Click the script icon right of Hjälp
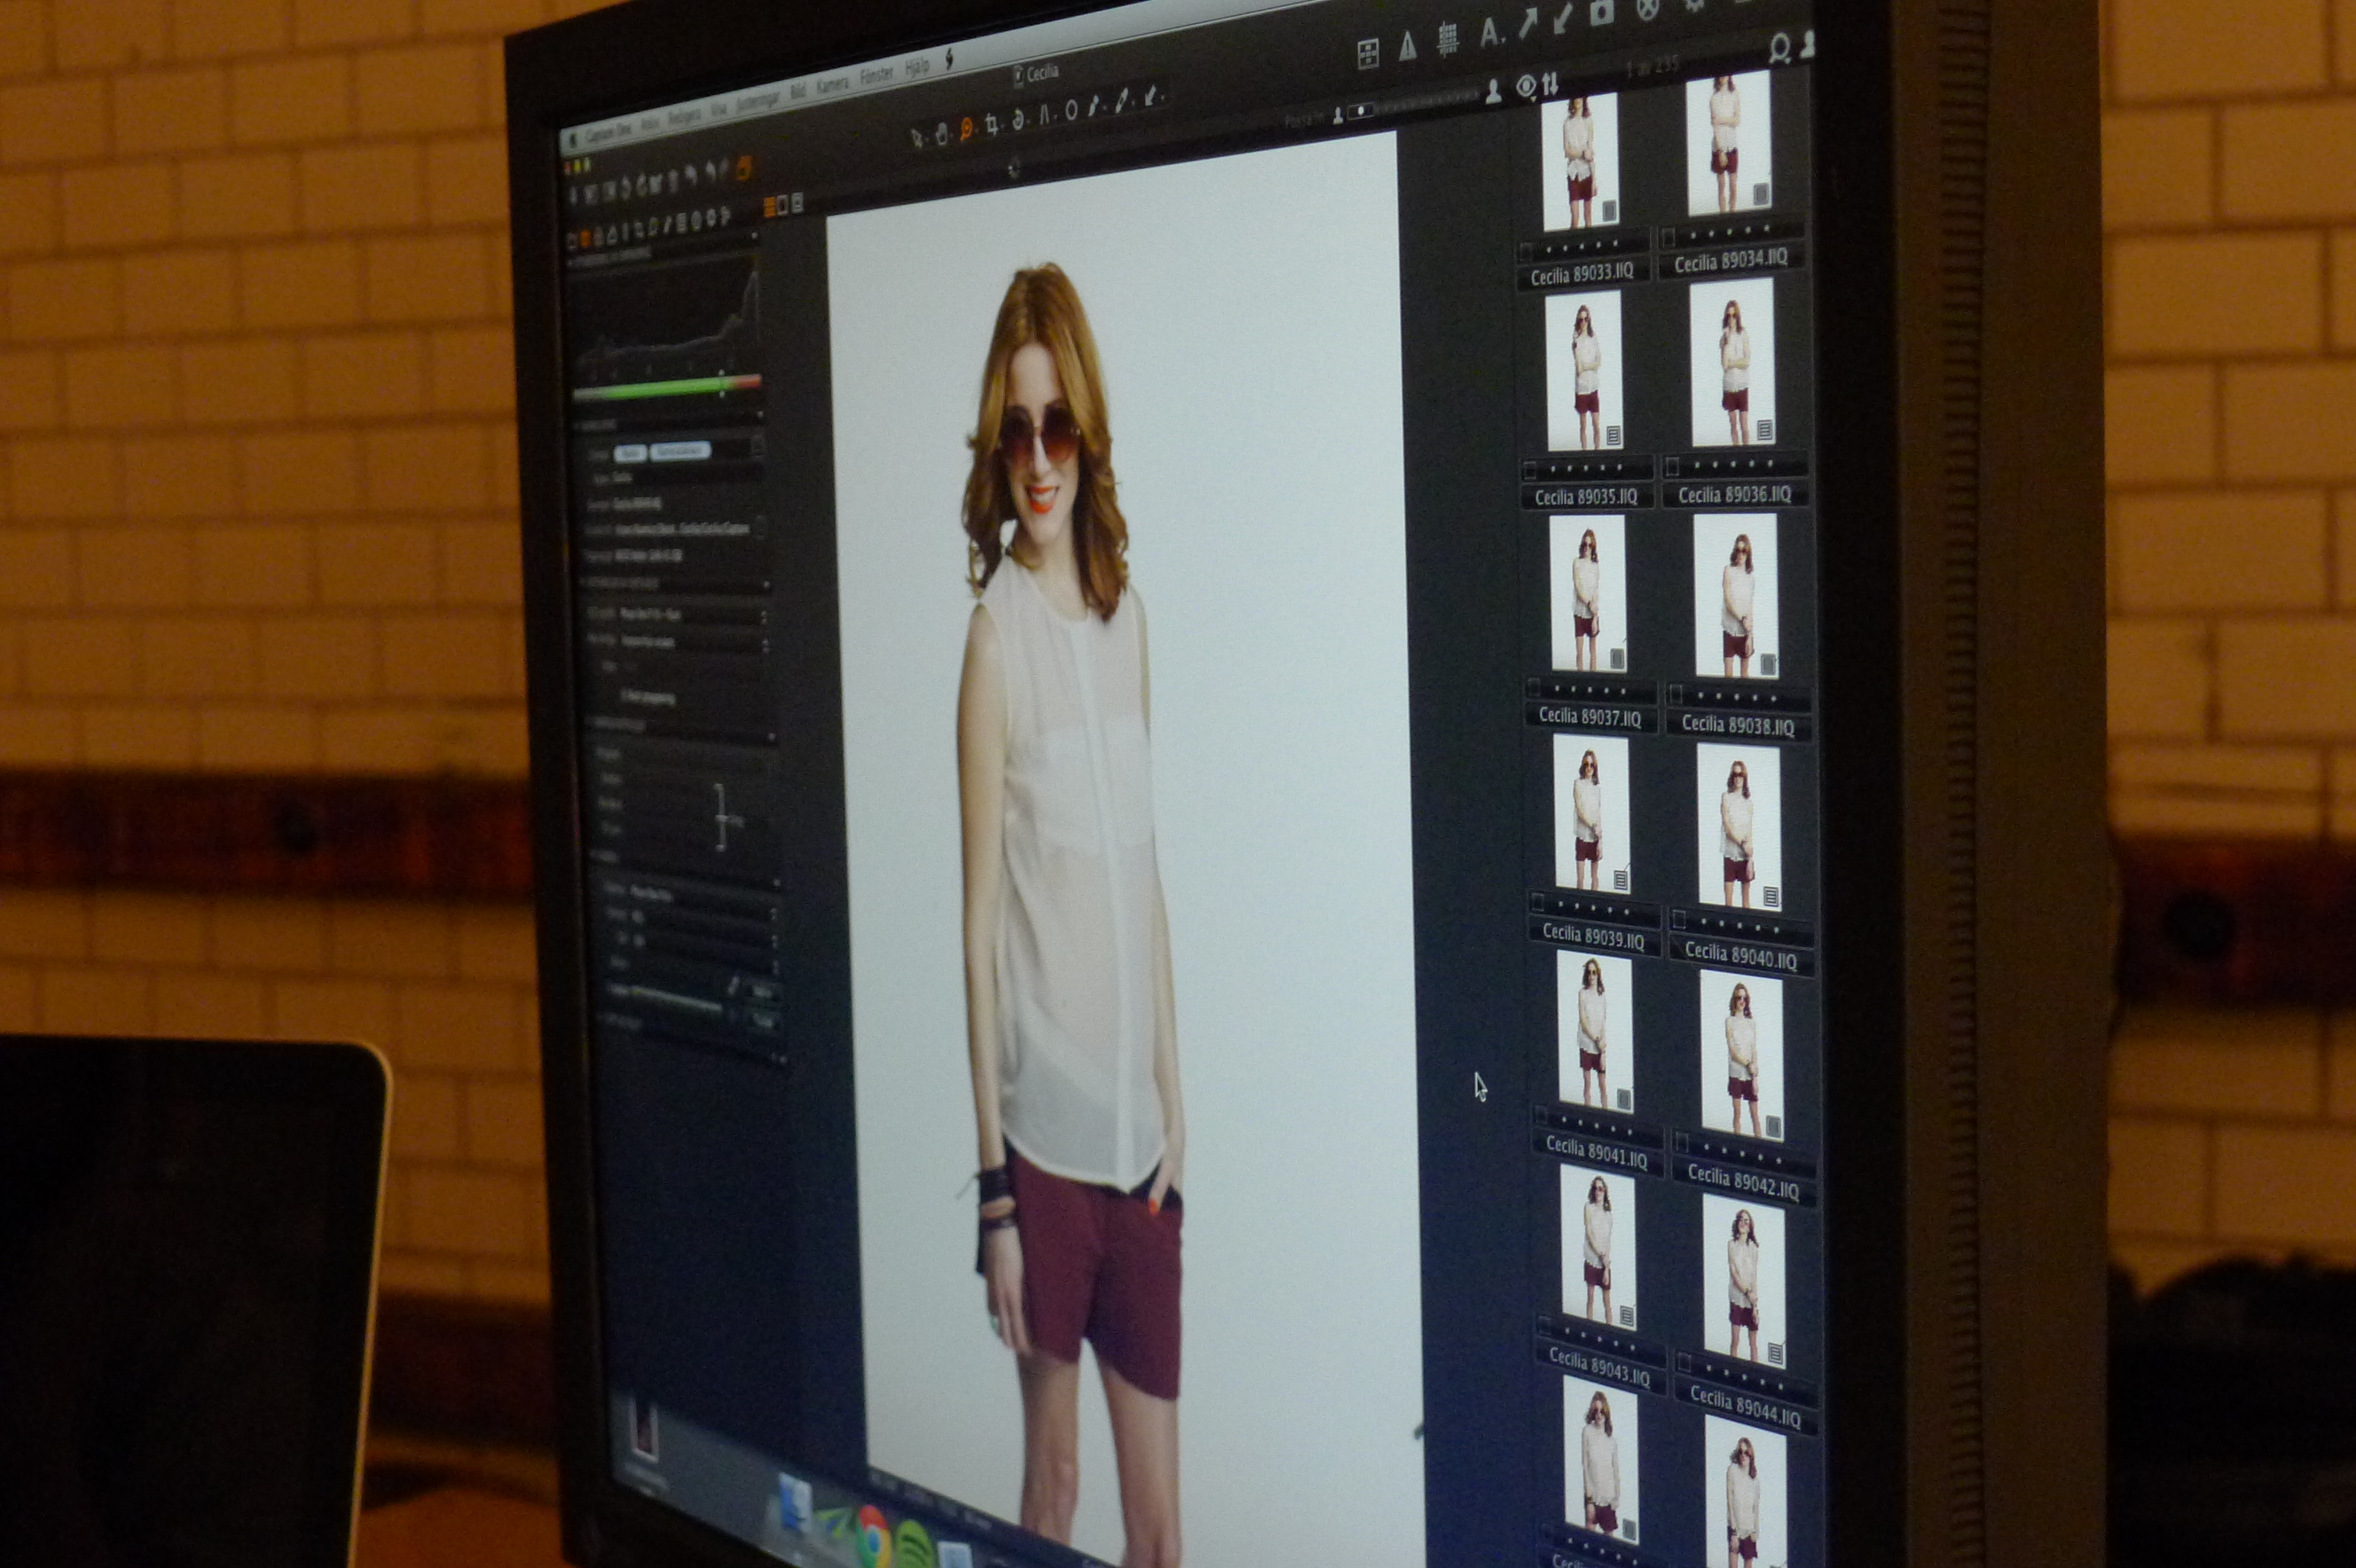The height and width of the screenshot is (1568, 2356). 950,59
